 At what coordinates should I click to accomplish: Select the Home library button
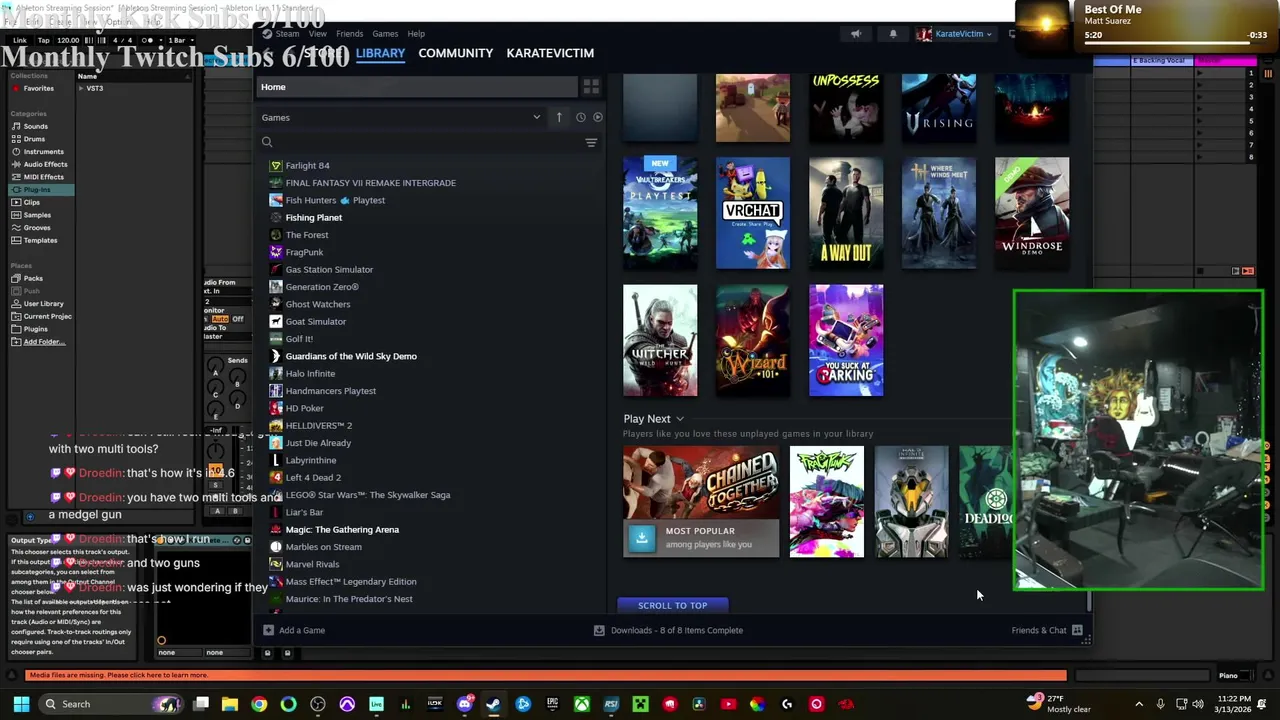416,87
